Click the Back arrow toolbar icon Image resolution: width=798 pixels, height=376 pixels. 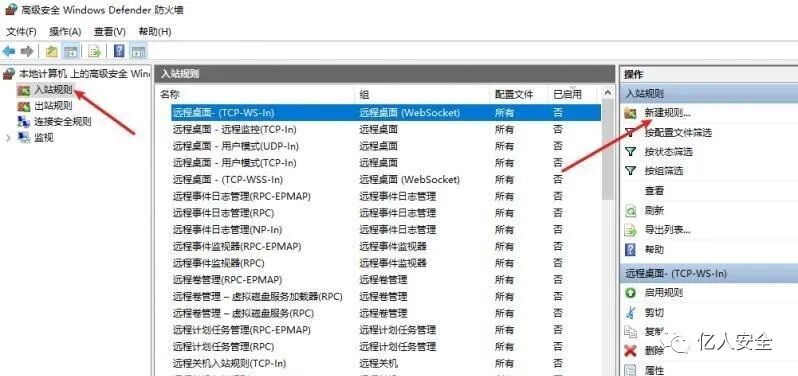[x=9, y=51]
